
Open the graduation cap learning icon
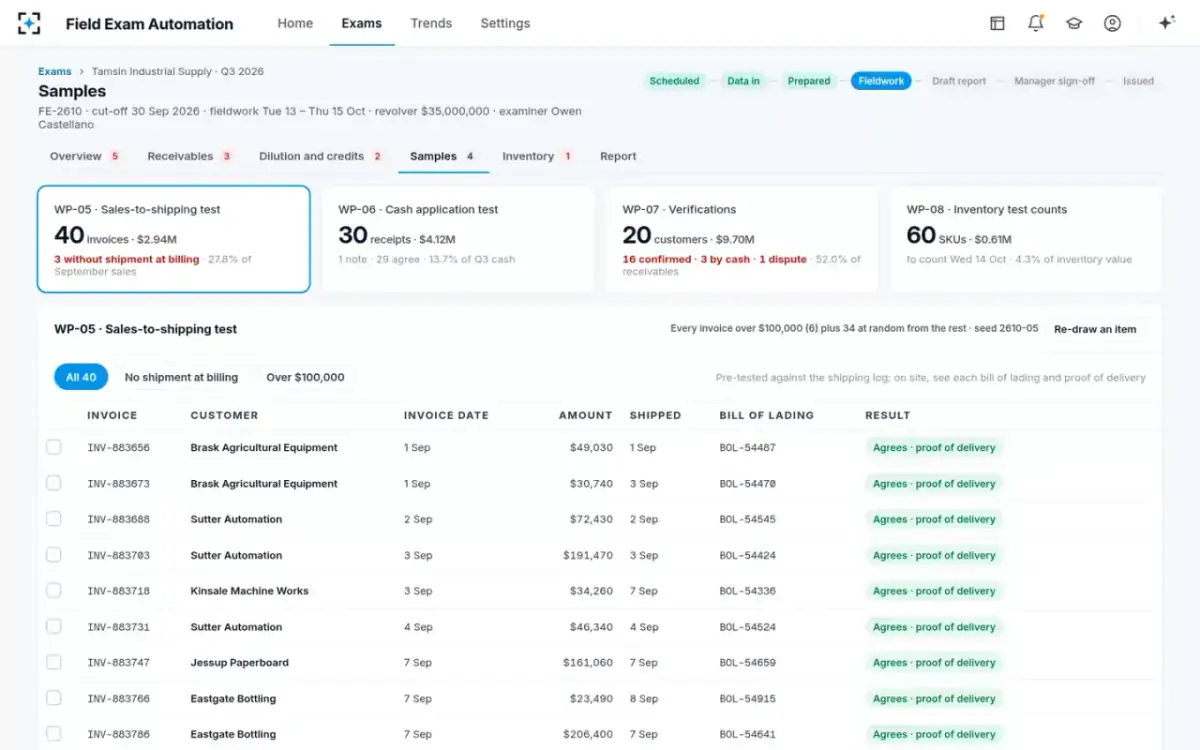point(1074,23)
